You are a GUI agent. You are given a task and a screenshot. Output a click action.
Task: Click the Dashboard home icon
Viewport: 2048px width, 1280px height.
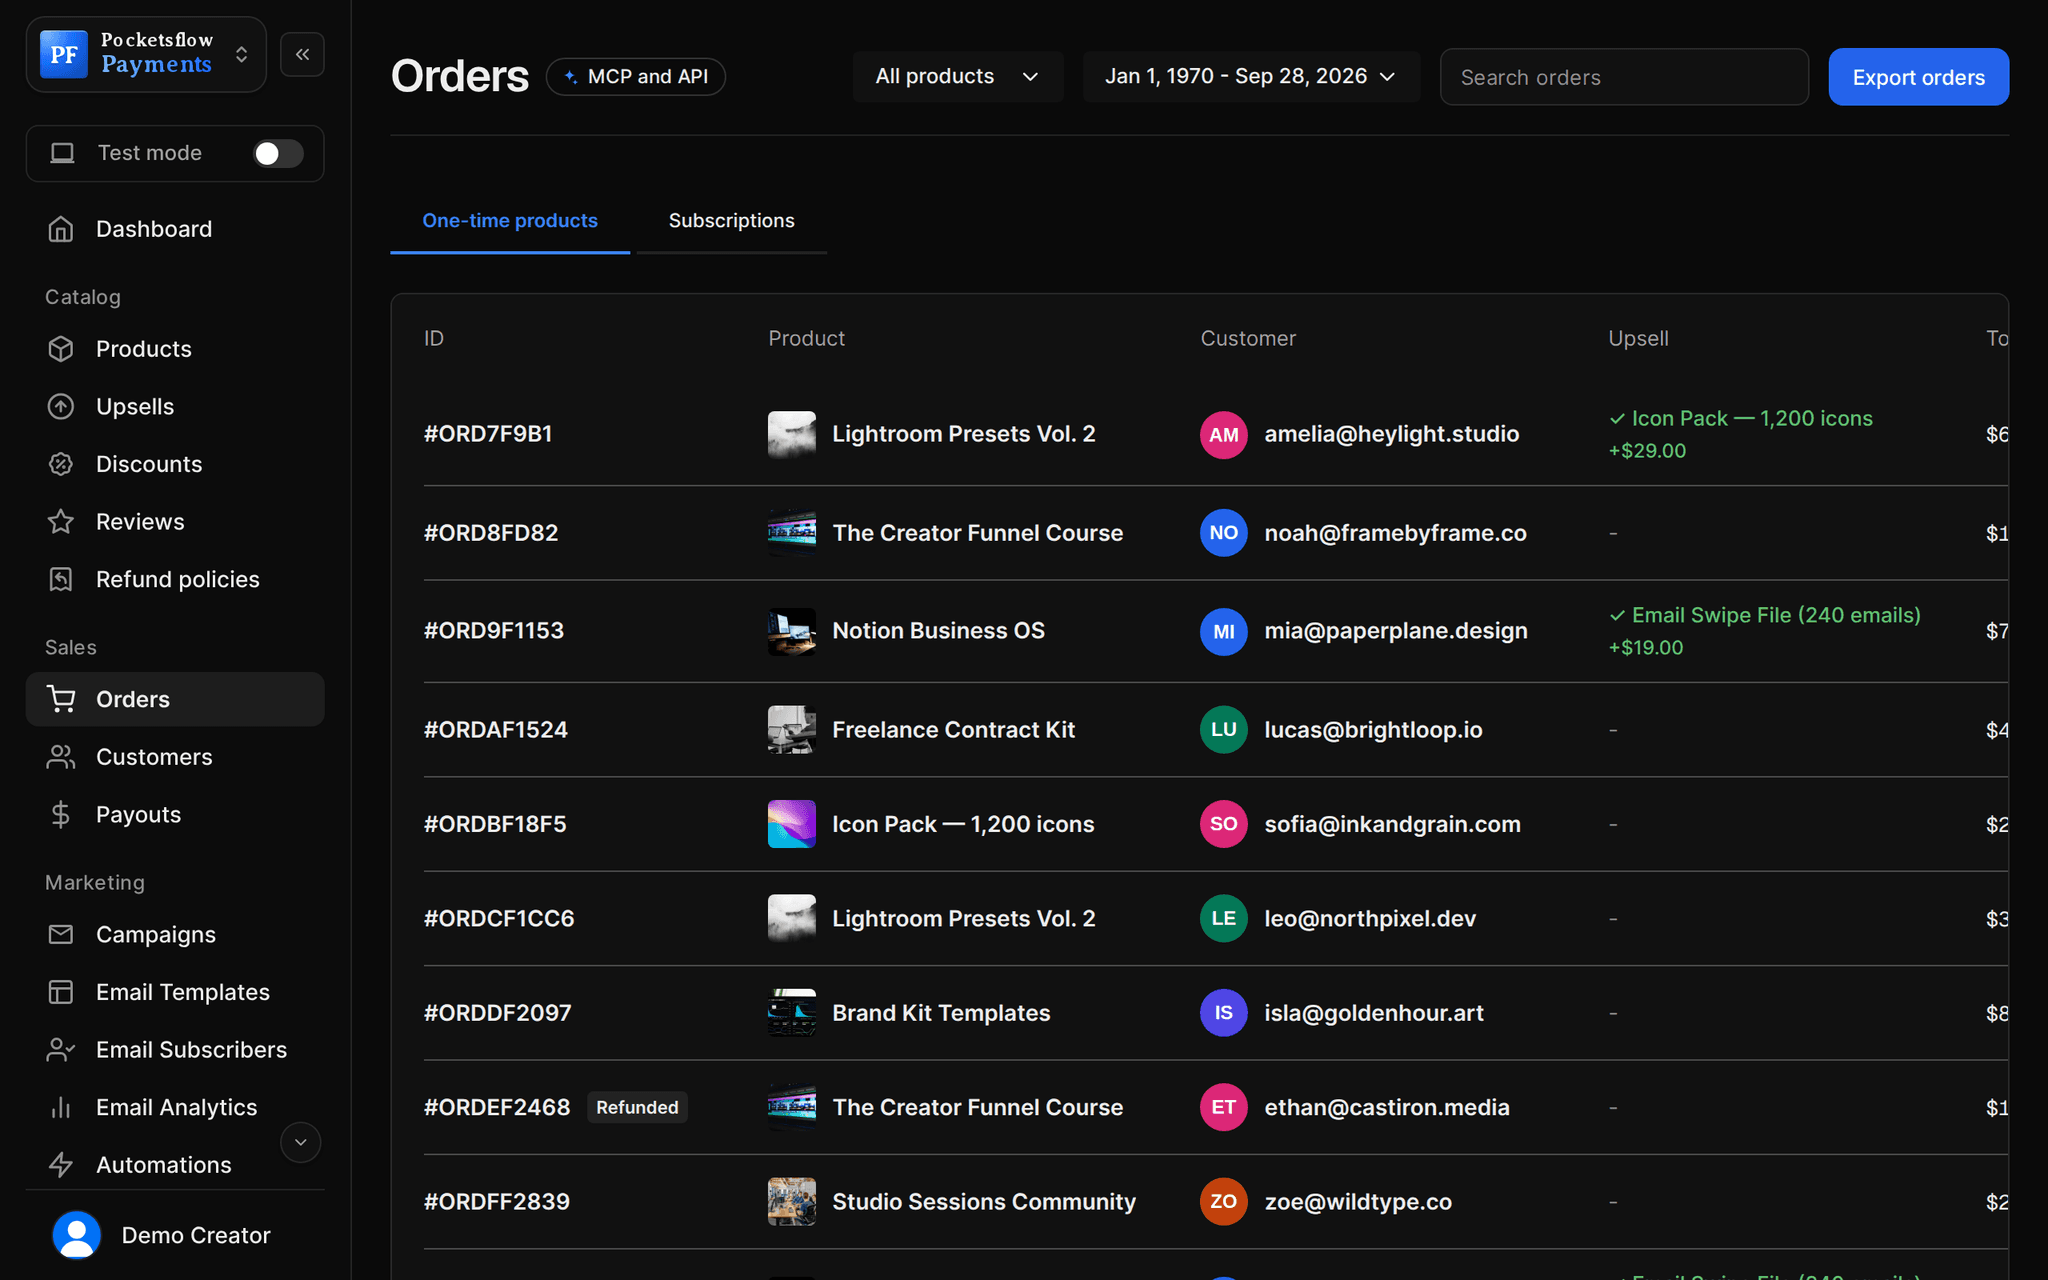(x=61, y=229)
